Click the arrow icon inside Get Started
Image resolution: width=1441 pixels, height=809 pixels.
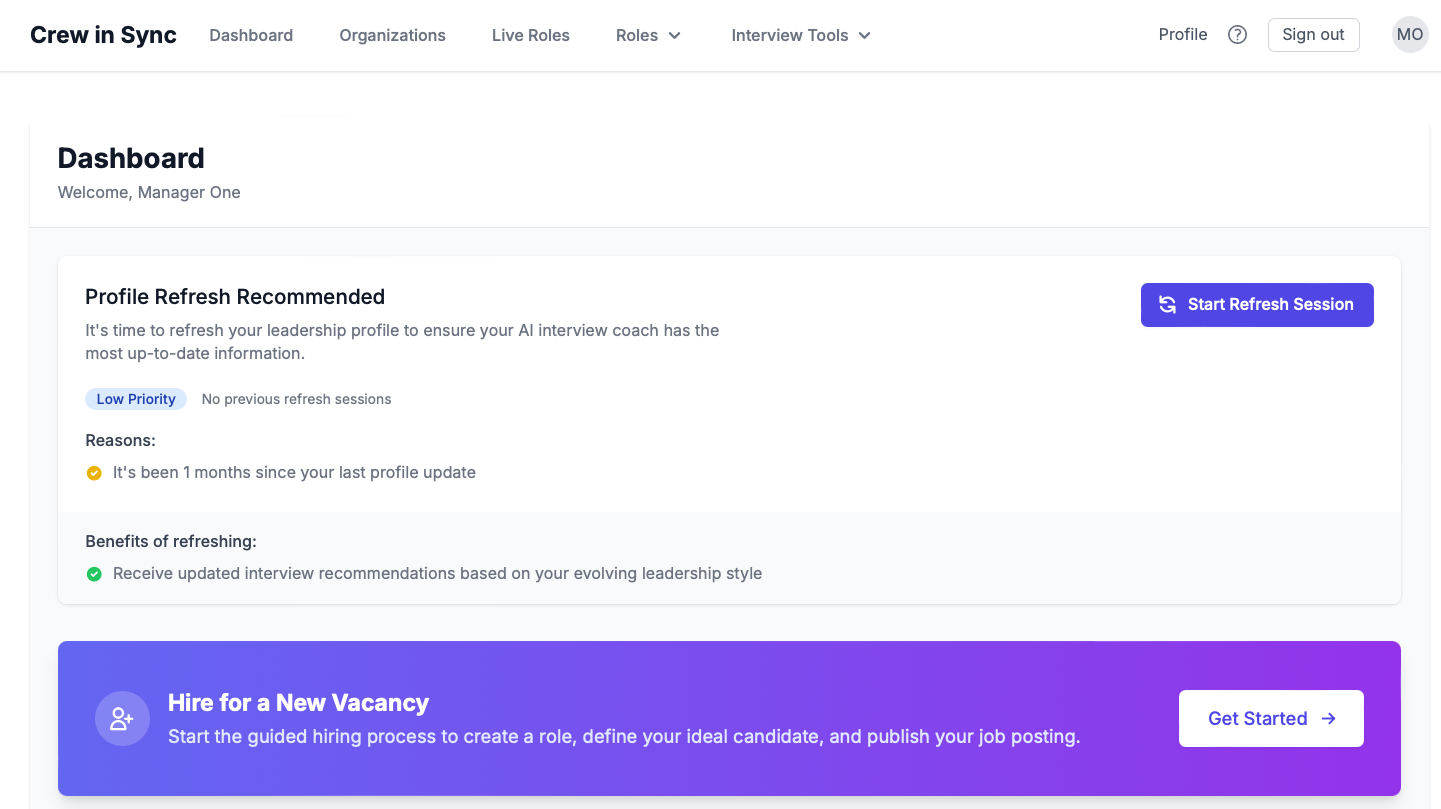pyautogui.click(x=1328, y=718)
